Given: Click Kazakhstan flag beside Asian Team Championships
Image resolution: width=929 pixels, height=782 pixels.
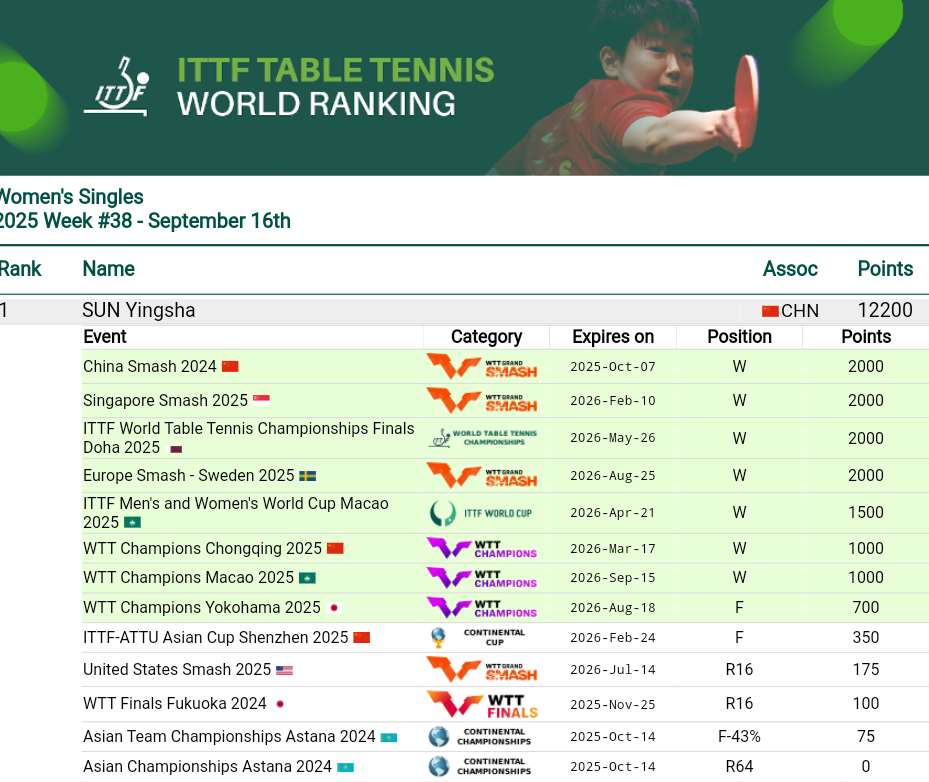Looking at the screenshot, I should coord(389,738).
